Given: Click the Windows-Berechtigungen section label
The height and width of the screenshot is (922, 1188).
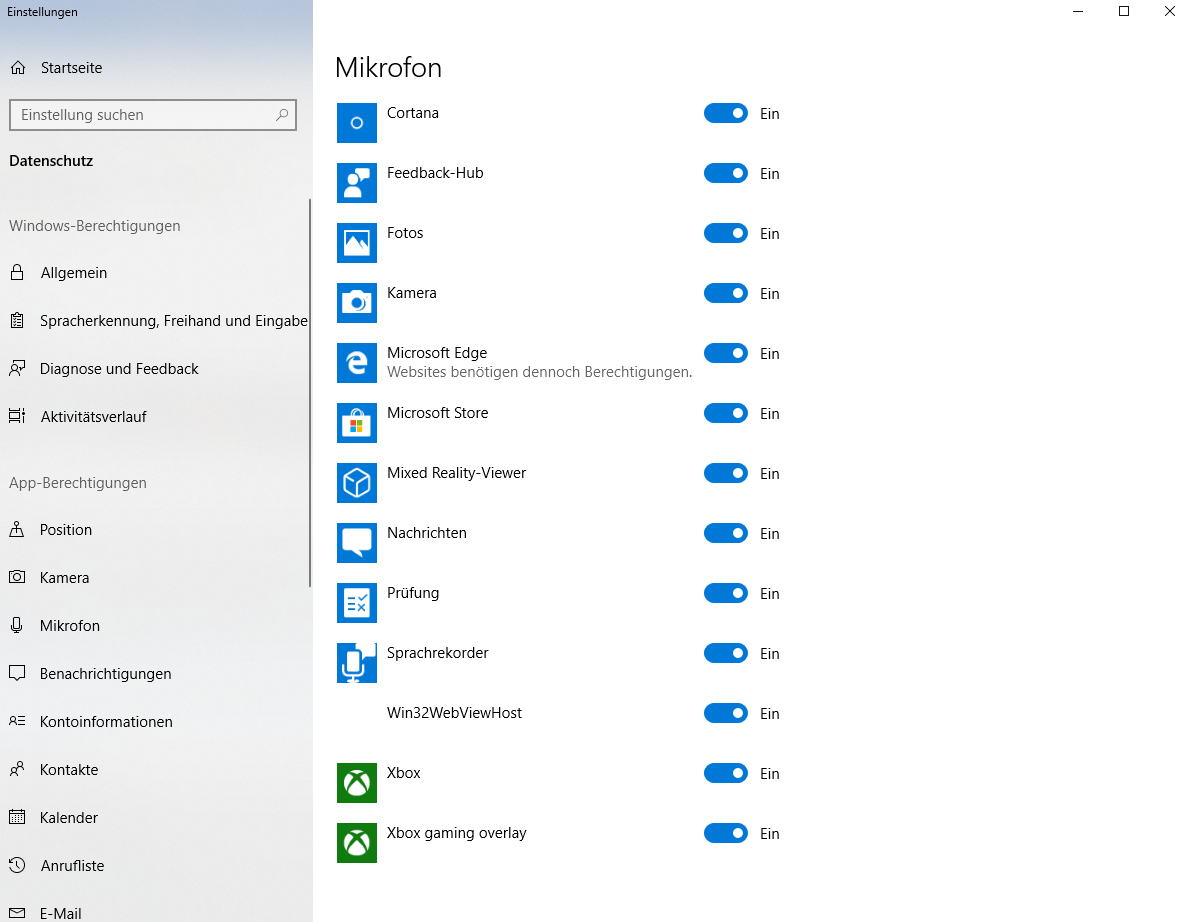Looking at the screenshot, I should click(x=95, y=226).
